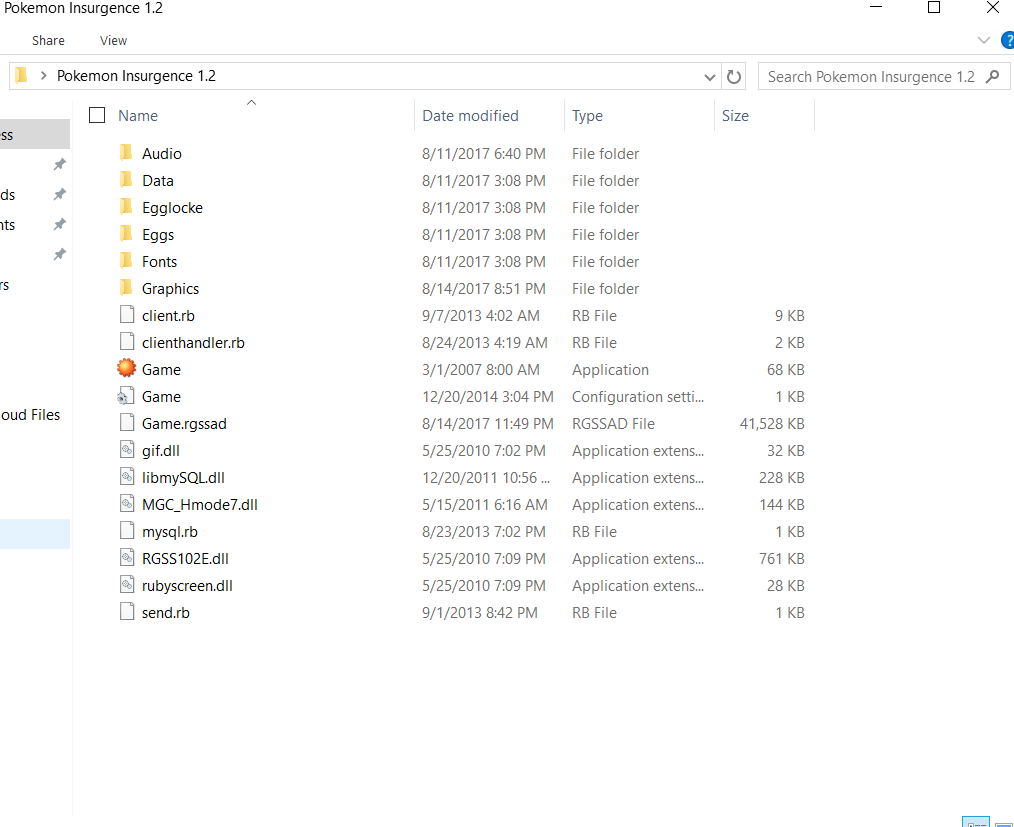
Task: Select the Game application sun icon
Action: click(126, 369)
